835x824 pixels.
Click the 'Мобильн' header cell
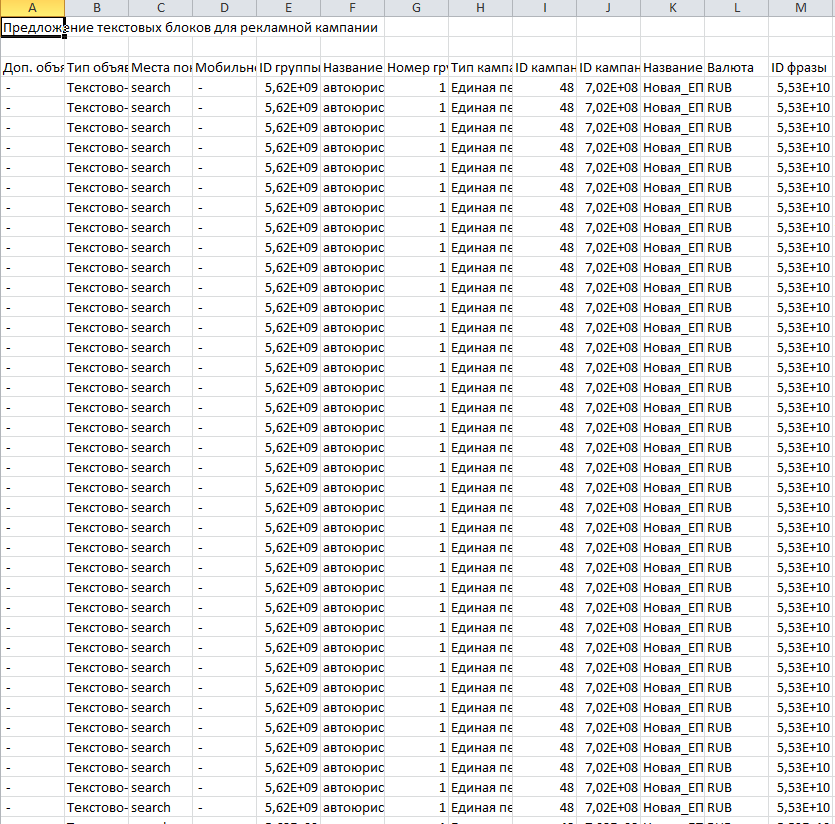click(x=224, y=68)
